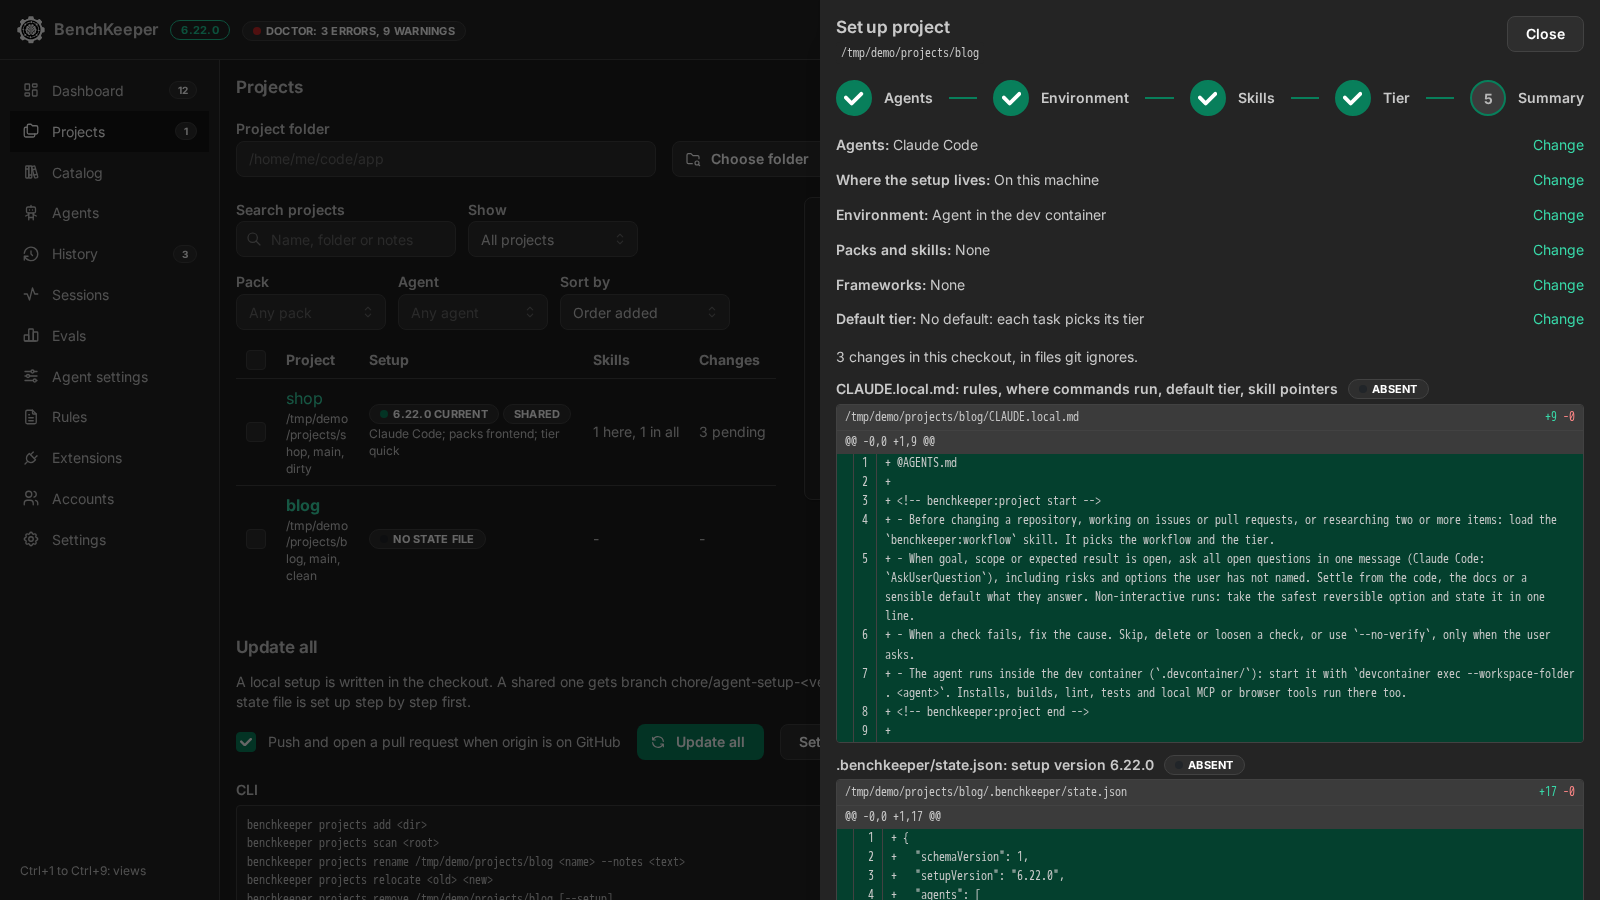Click the Doctor: 3 errors, 9 warnings badge
1600x900 pixels.
coord(354,31)
